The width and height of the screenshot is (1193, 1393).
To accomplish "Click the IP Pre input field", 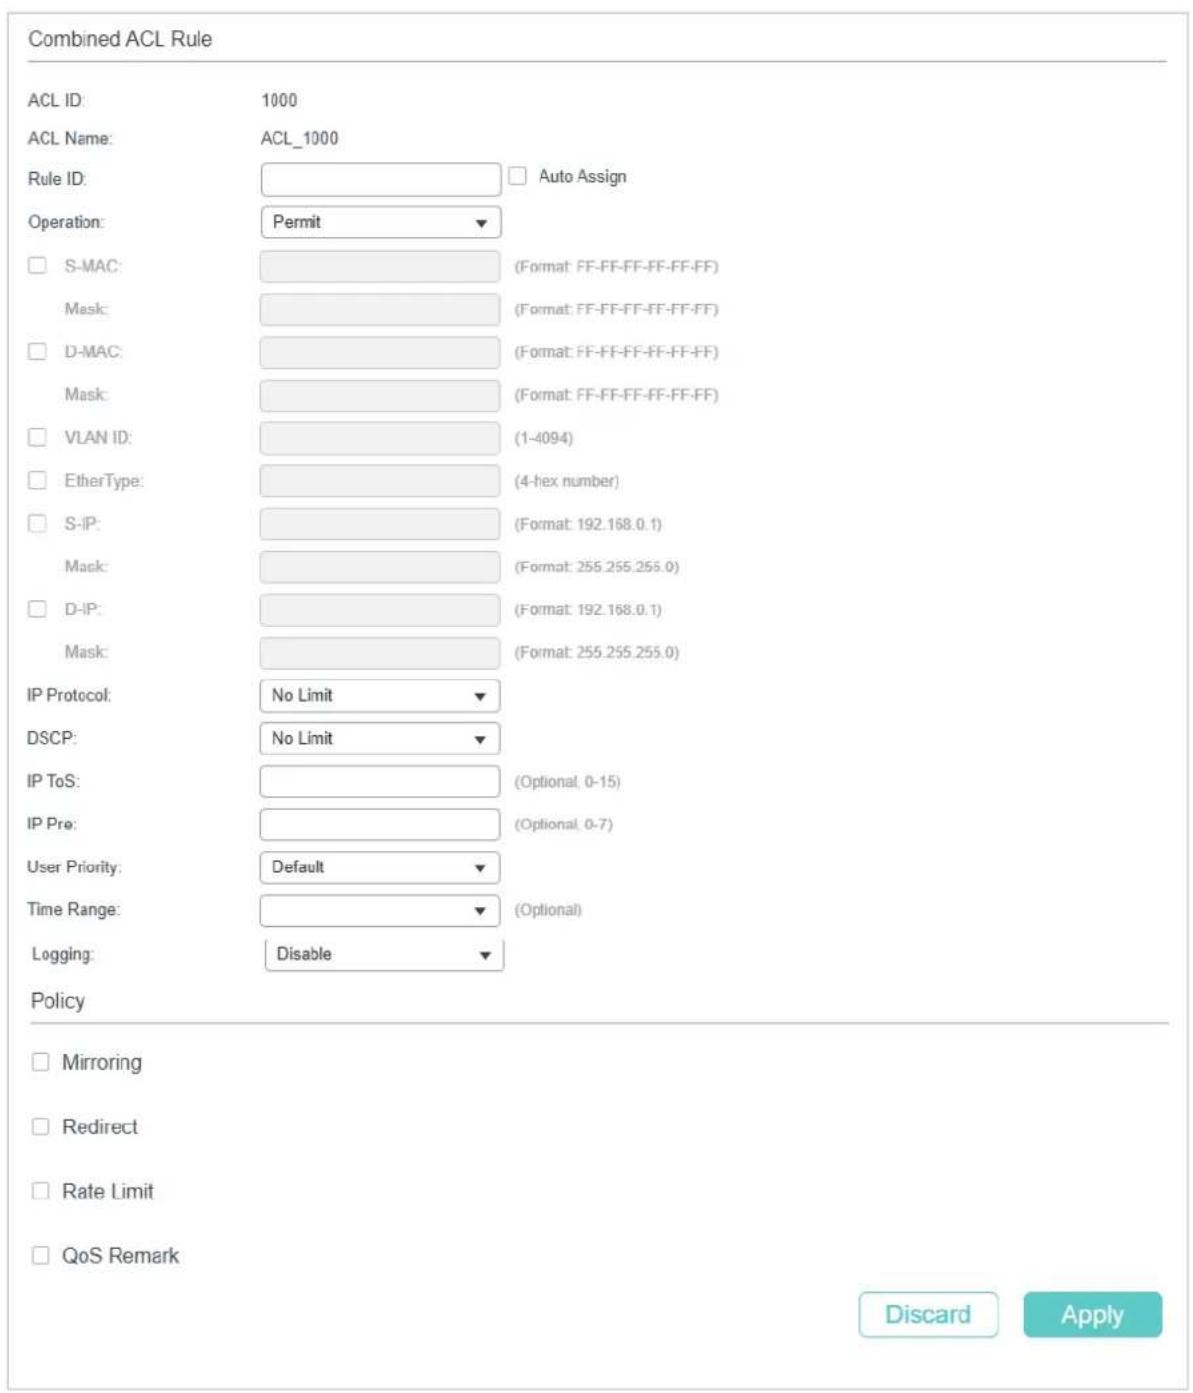I will [380, 824].
